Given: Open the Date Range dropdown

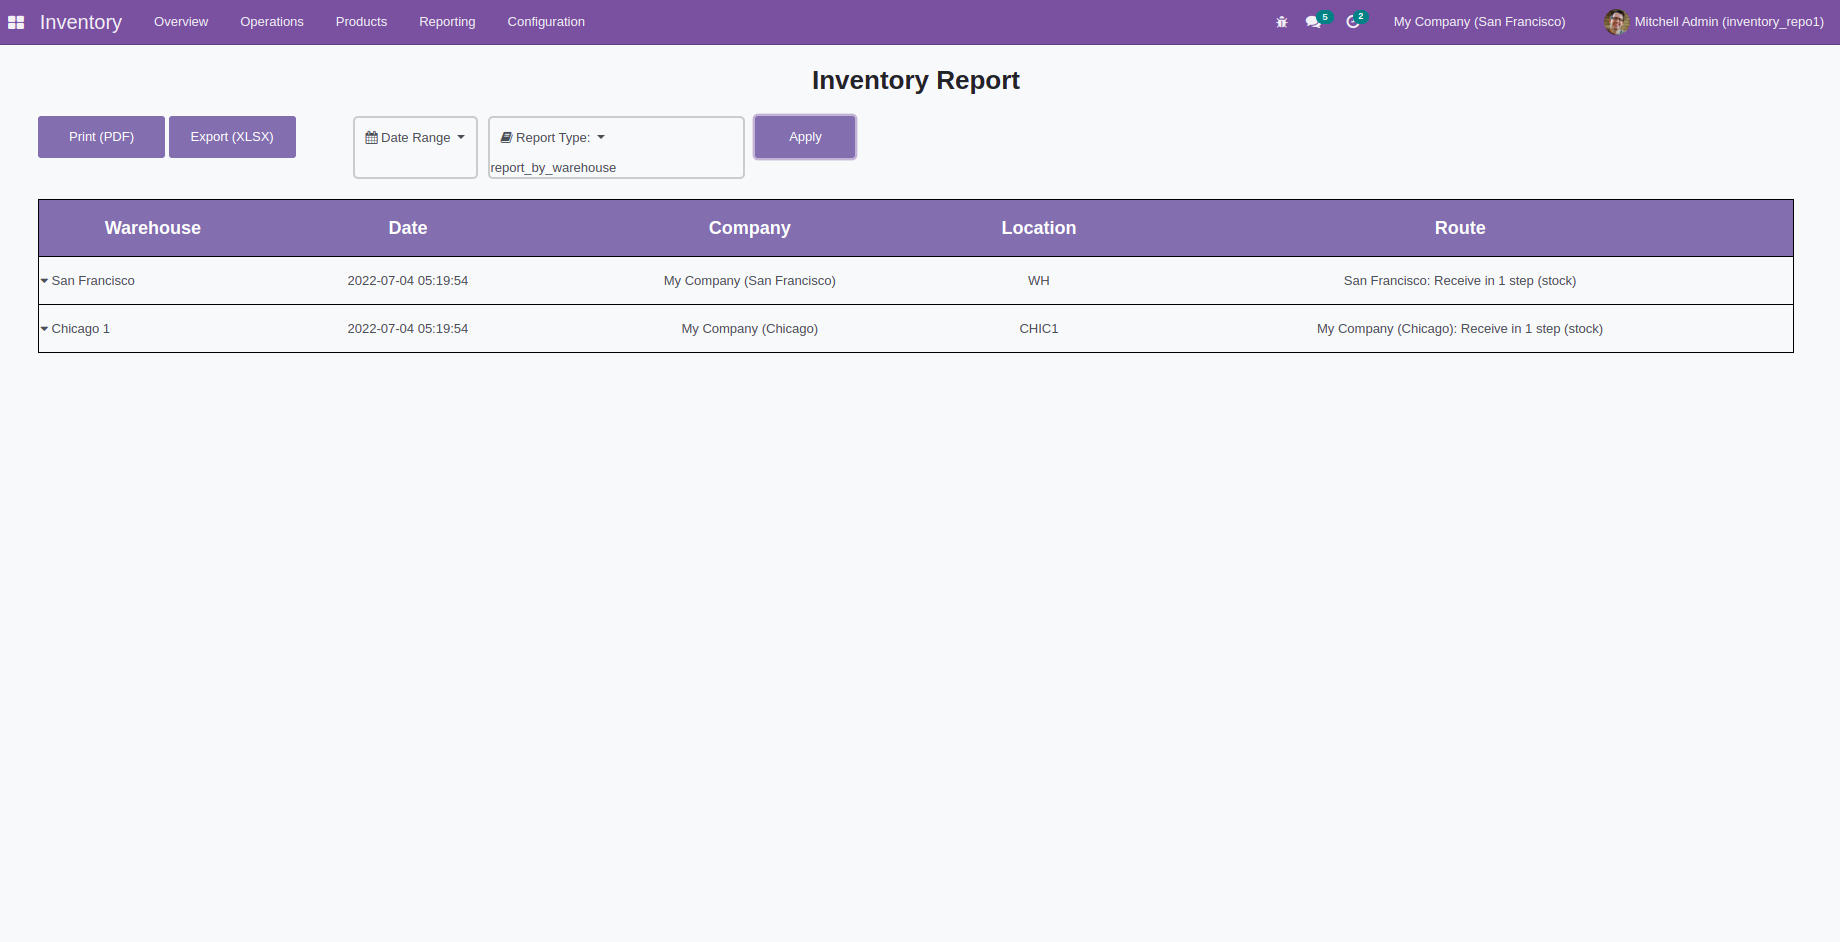Looking at the screenshot, I should coord(415,138).
